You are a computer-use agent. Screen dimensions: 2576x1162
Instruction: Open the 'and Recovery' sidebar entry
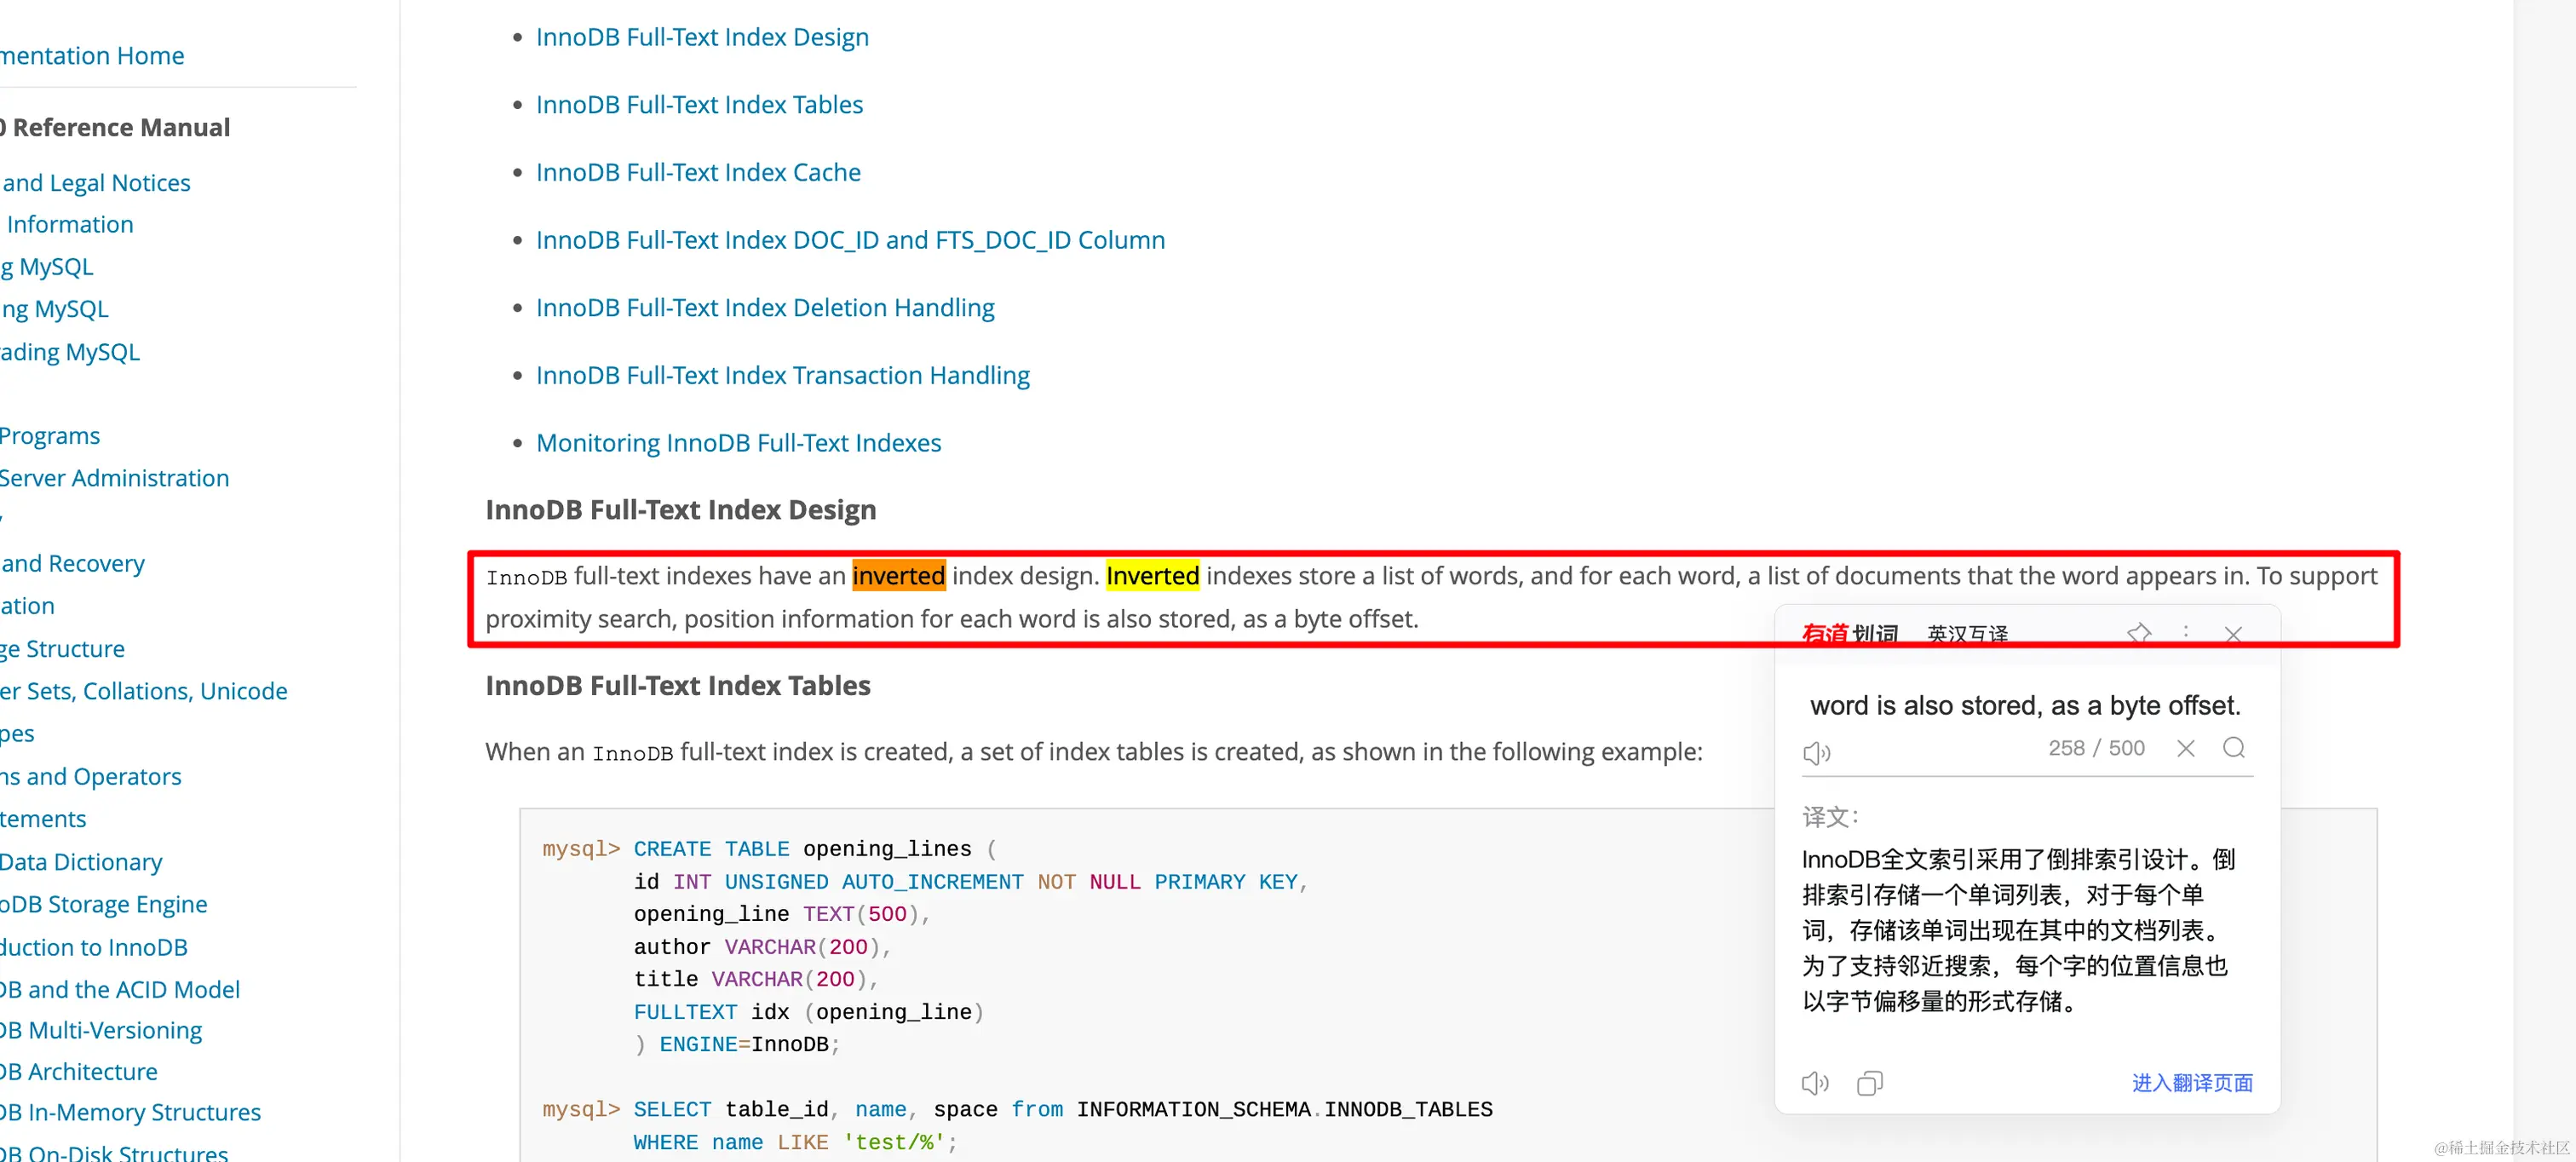72,564
